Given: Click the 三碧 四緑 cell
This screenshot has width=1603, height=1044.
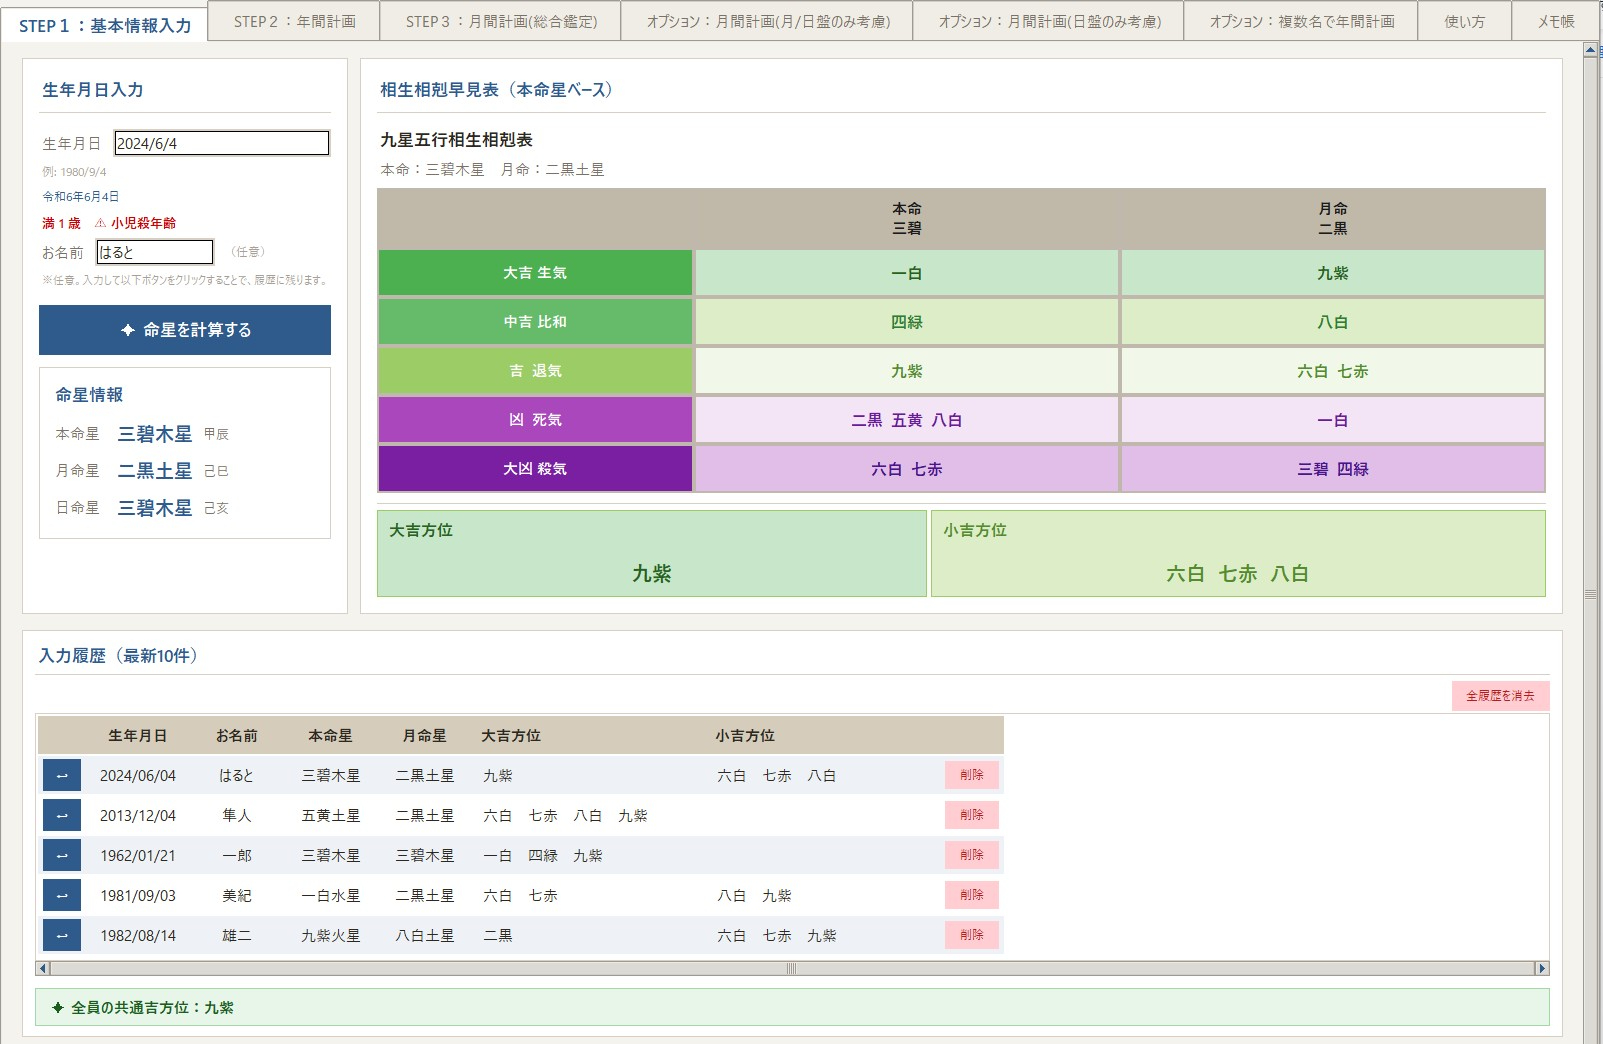Looking at the screenshot, I should pyautogui.click(x=1333, y=469).
